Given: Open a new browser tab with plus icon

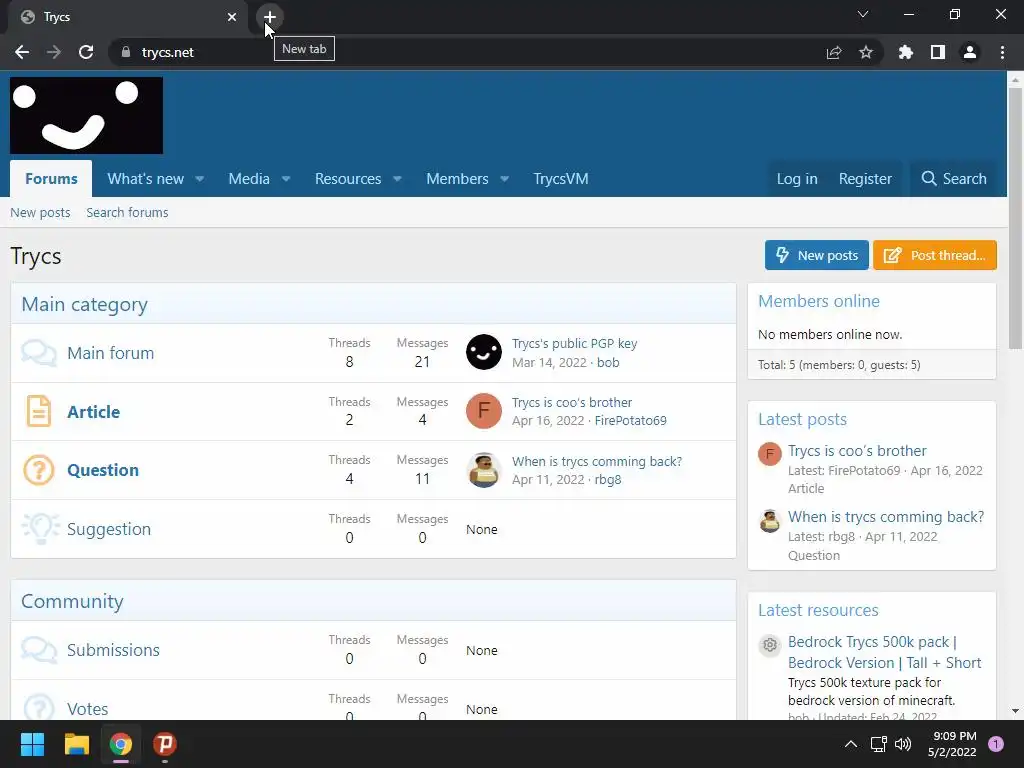Looking at the screenshot, I should [270, 17].
